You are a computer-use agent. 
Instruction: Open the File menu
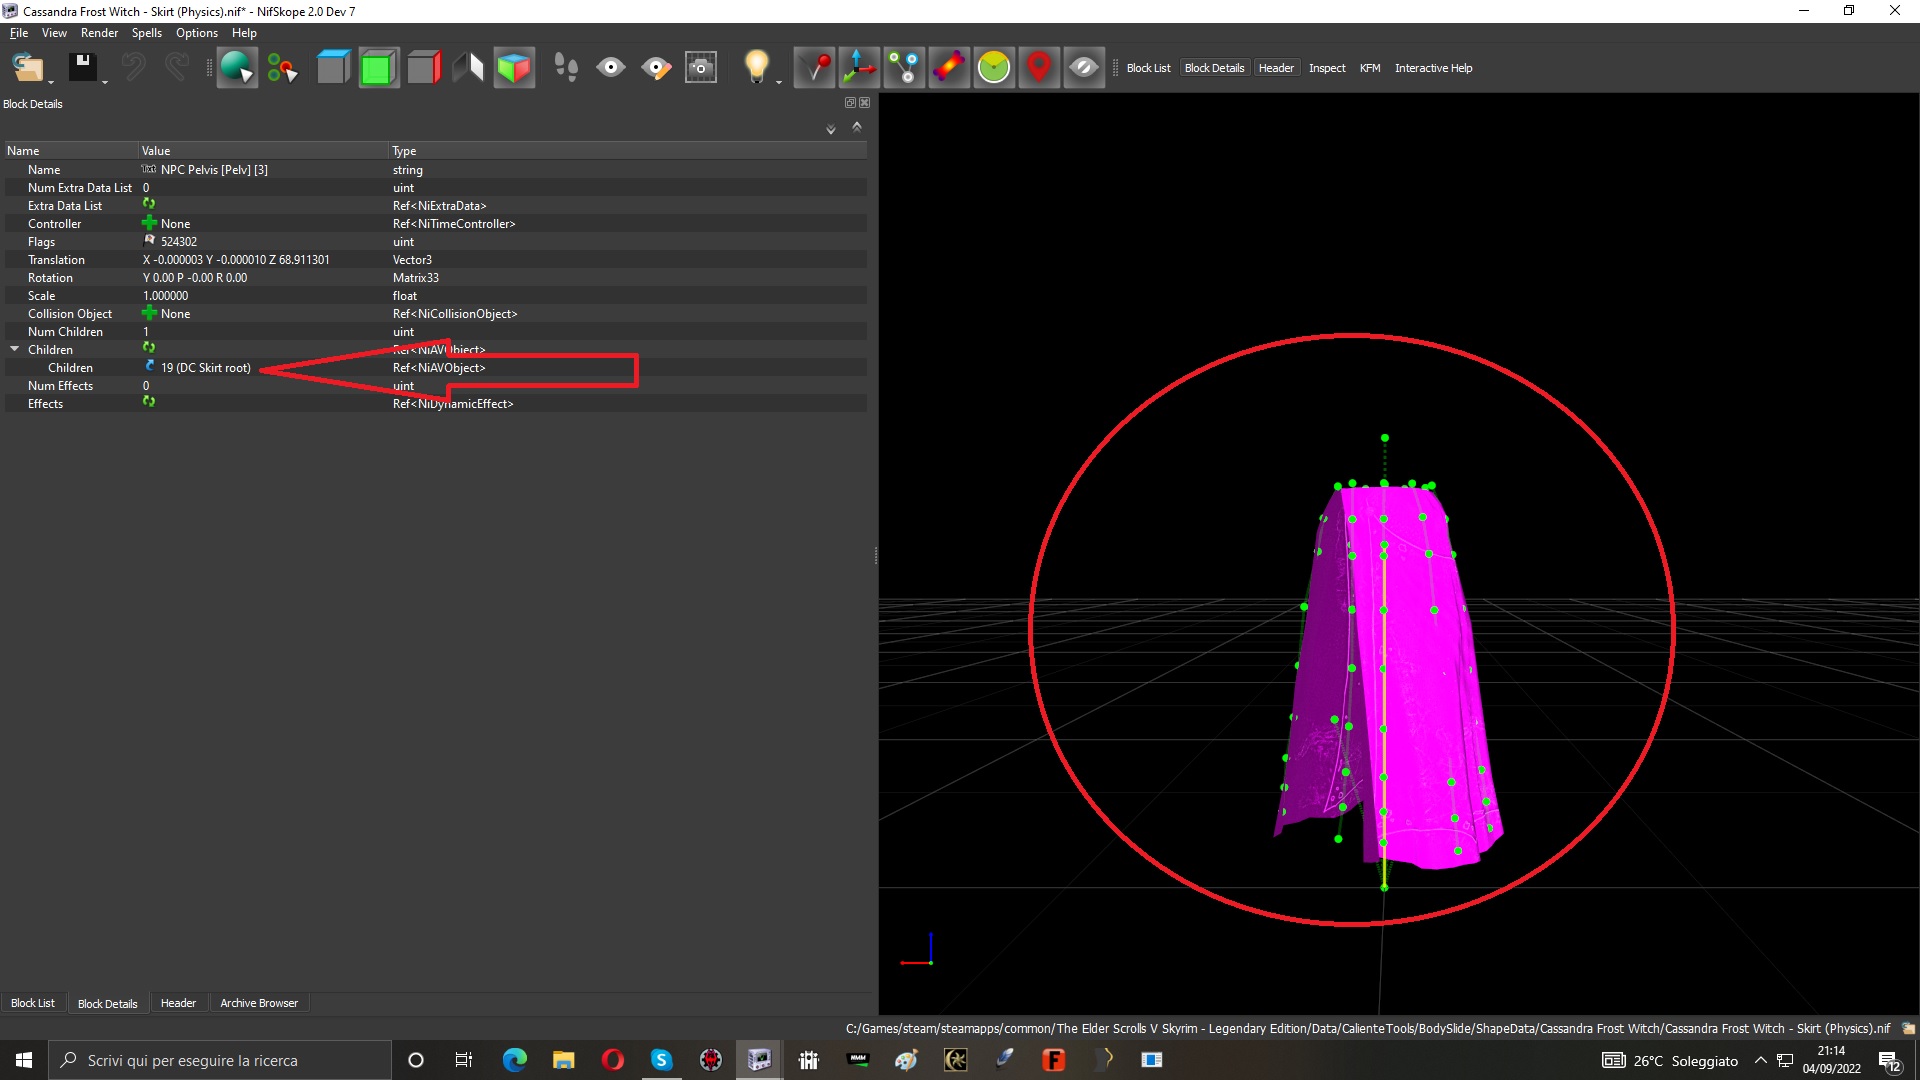(19, 33)
